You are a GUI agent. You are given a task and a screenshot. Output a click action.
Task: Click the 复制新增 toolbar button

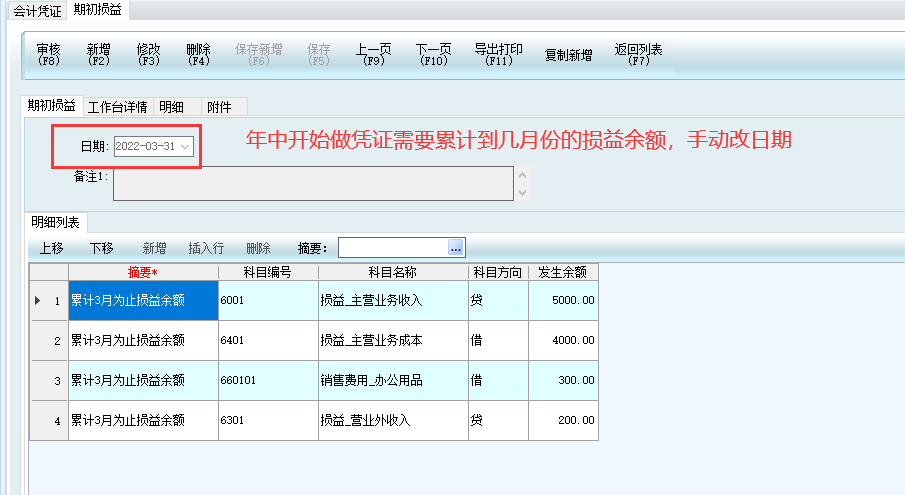pos(568,55)
